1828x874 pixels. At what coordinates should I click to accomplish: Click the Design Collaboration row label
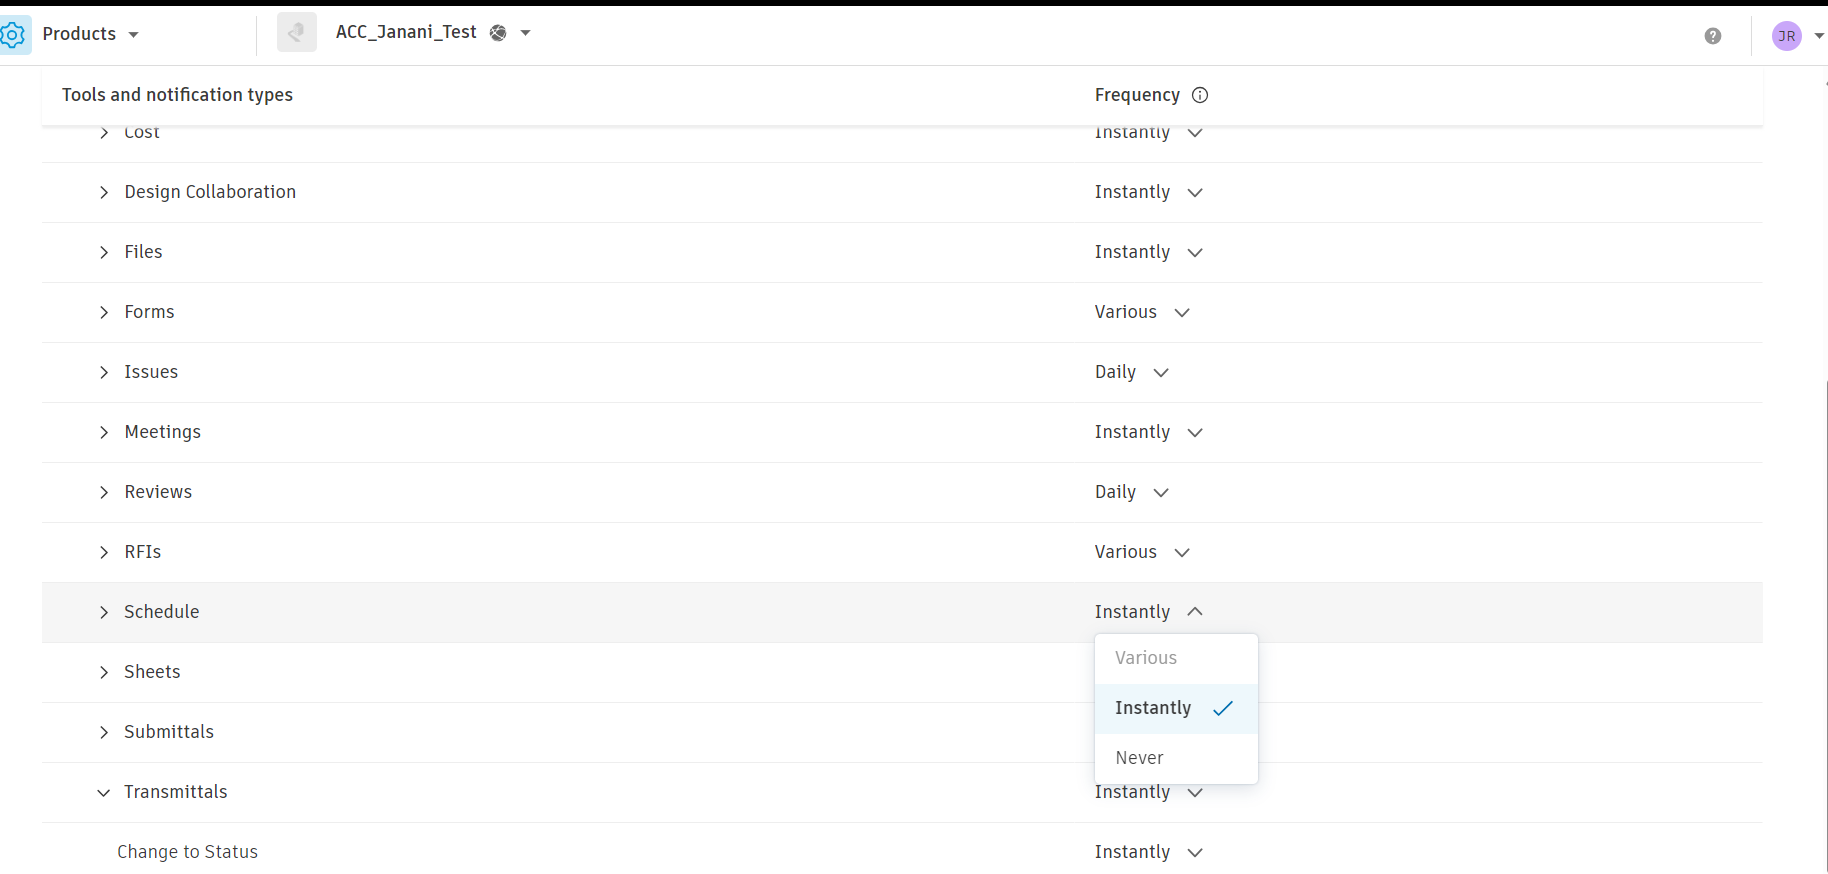[210, 192]
